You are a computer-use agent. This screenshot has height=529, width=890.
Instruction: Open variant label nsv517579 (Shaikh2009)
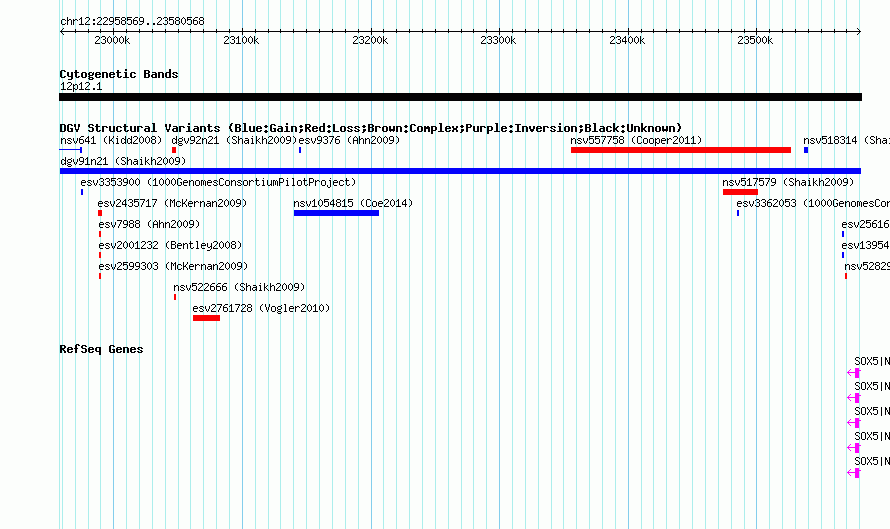788,182
